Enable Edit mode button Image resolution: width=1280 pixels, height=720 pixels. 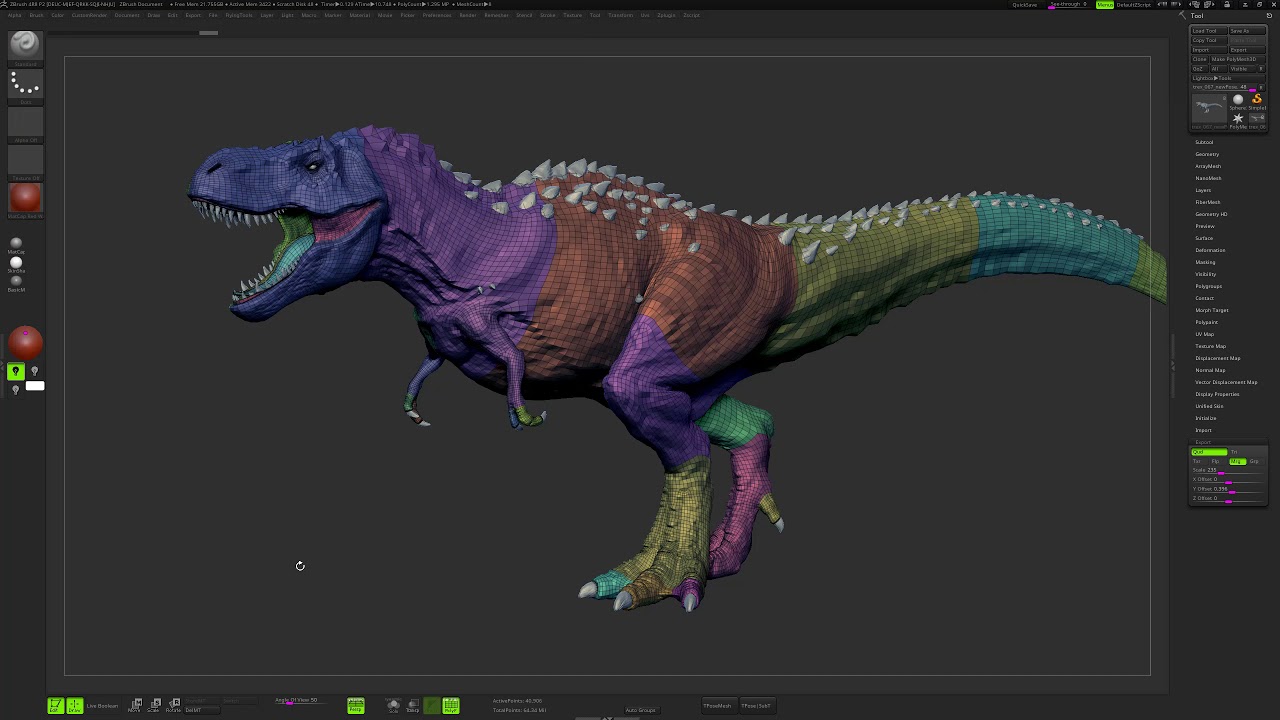[x=55, y=706]
